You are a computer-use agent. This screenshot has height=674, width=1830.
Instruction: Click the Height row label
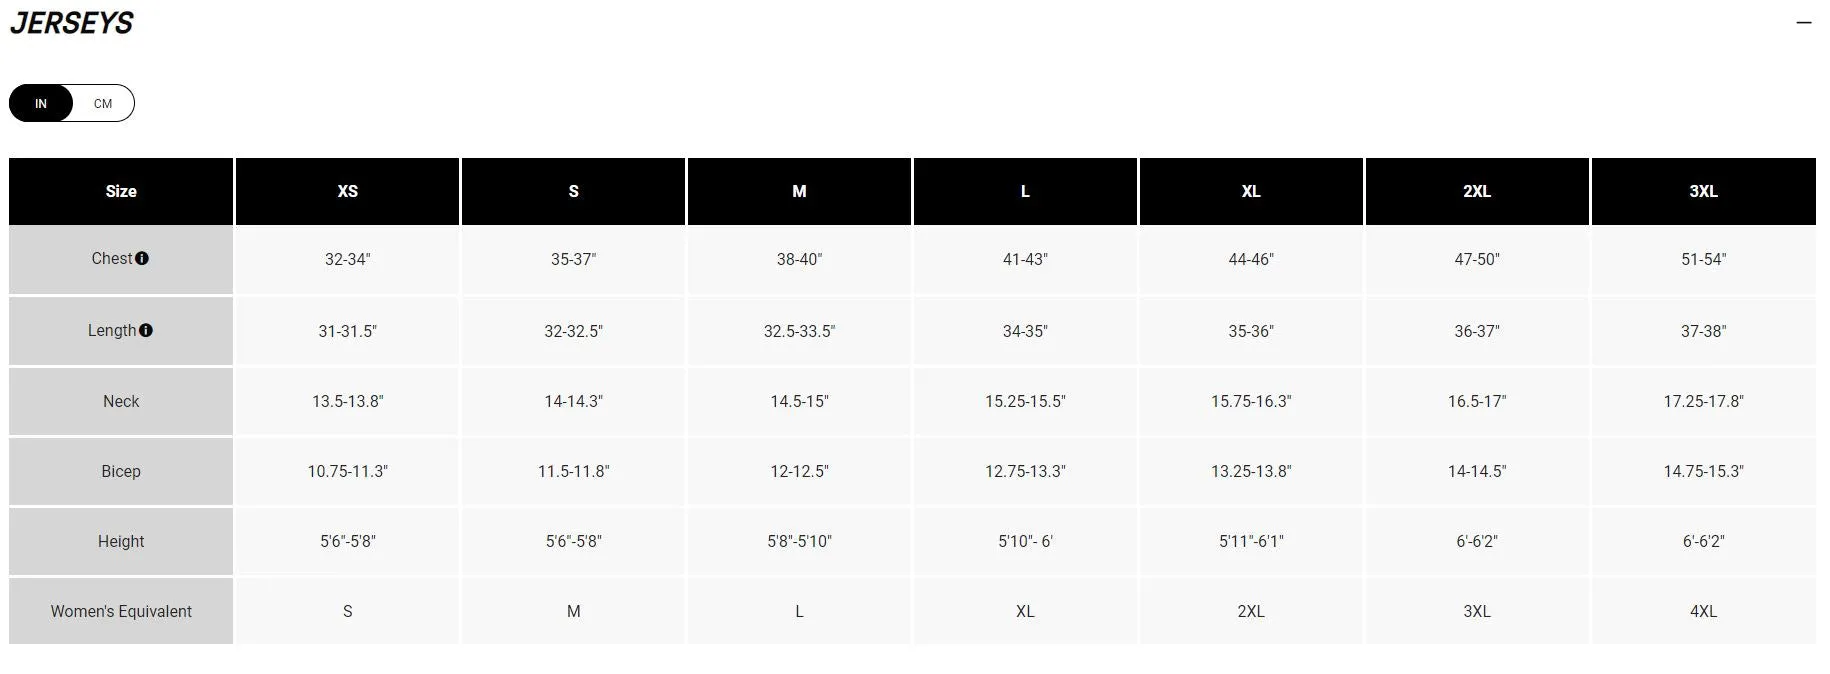(x=121, y=541)
